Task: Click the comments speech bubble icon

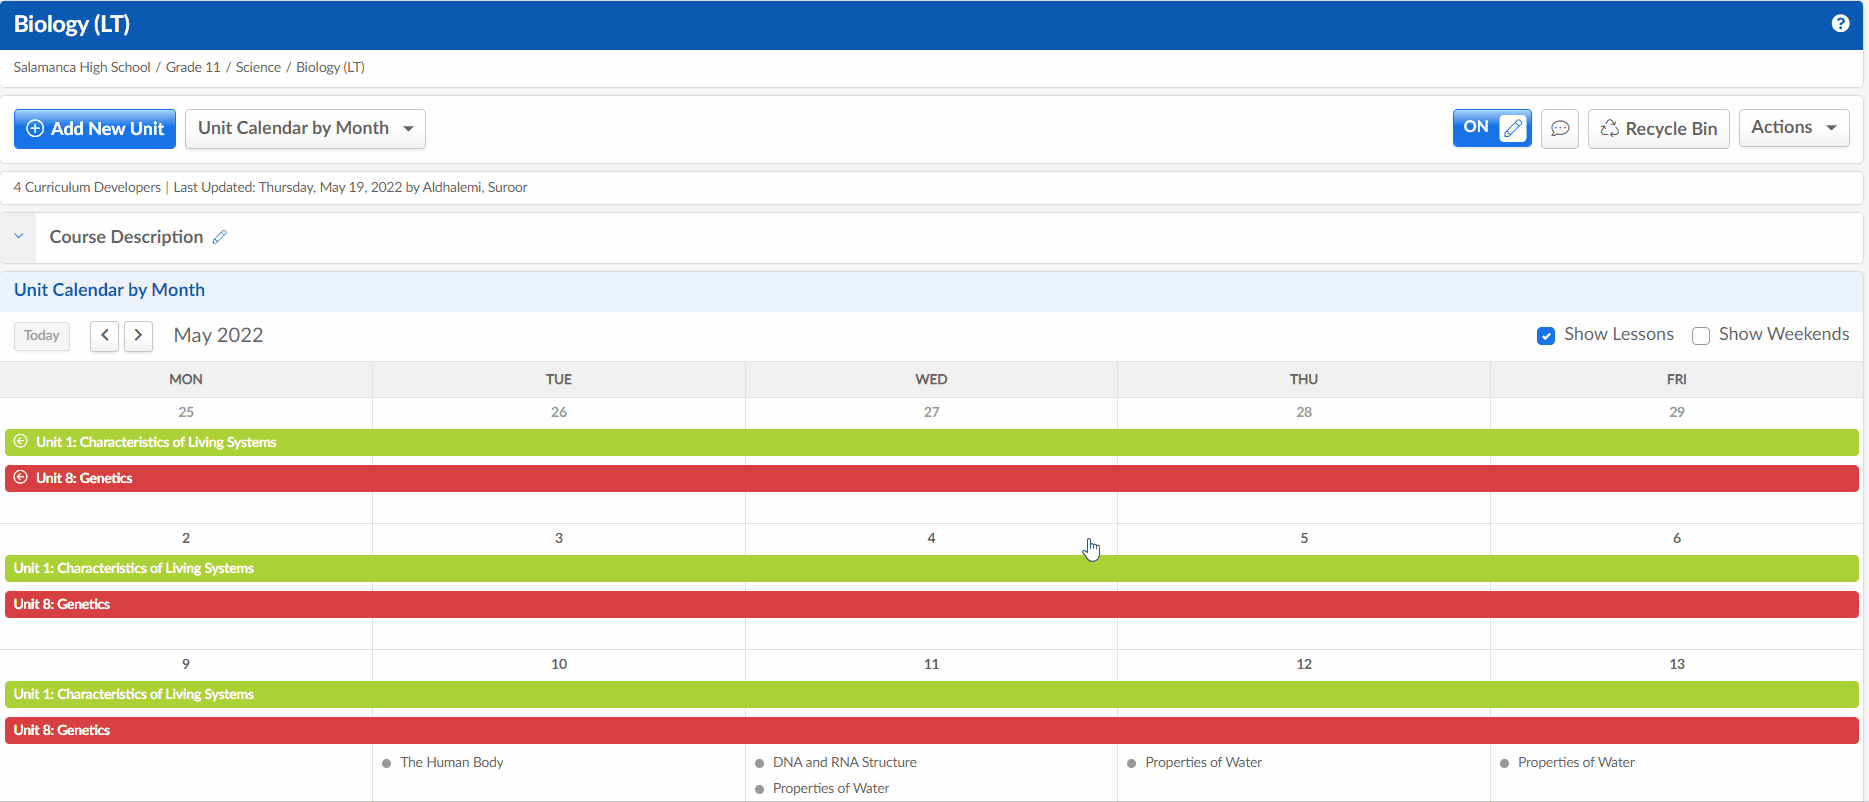Action: pyautogui.click(x=1559, y=129)
